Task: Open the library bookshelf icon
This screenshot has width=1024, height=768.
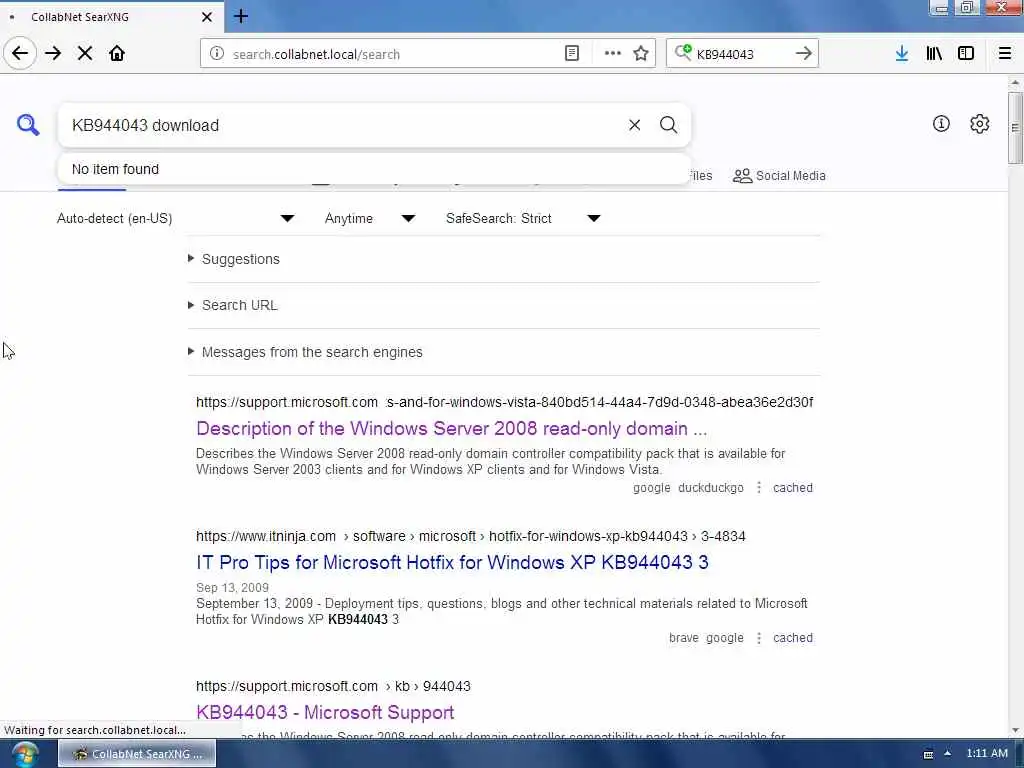Action: [x=934, y=54]
